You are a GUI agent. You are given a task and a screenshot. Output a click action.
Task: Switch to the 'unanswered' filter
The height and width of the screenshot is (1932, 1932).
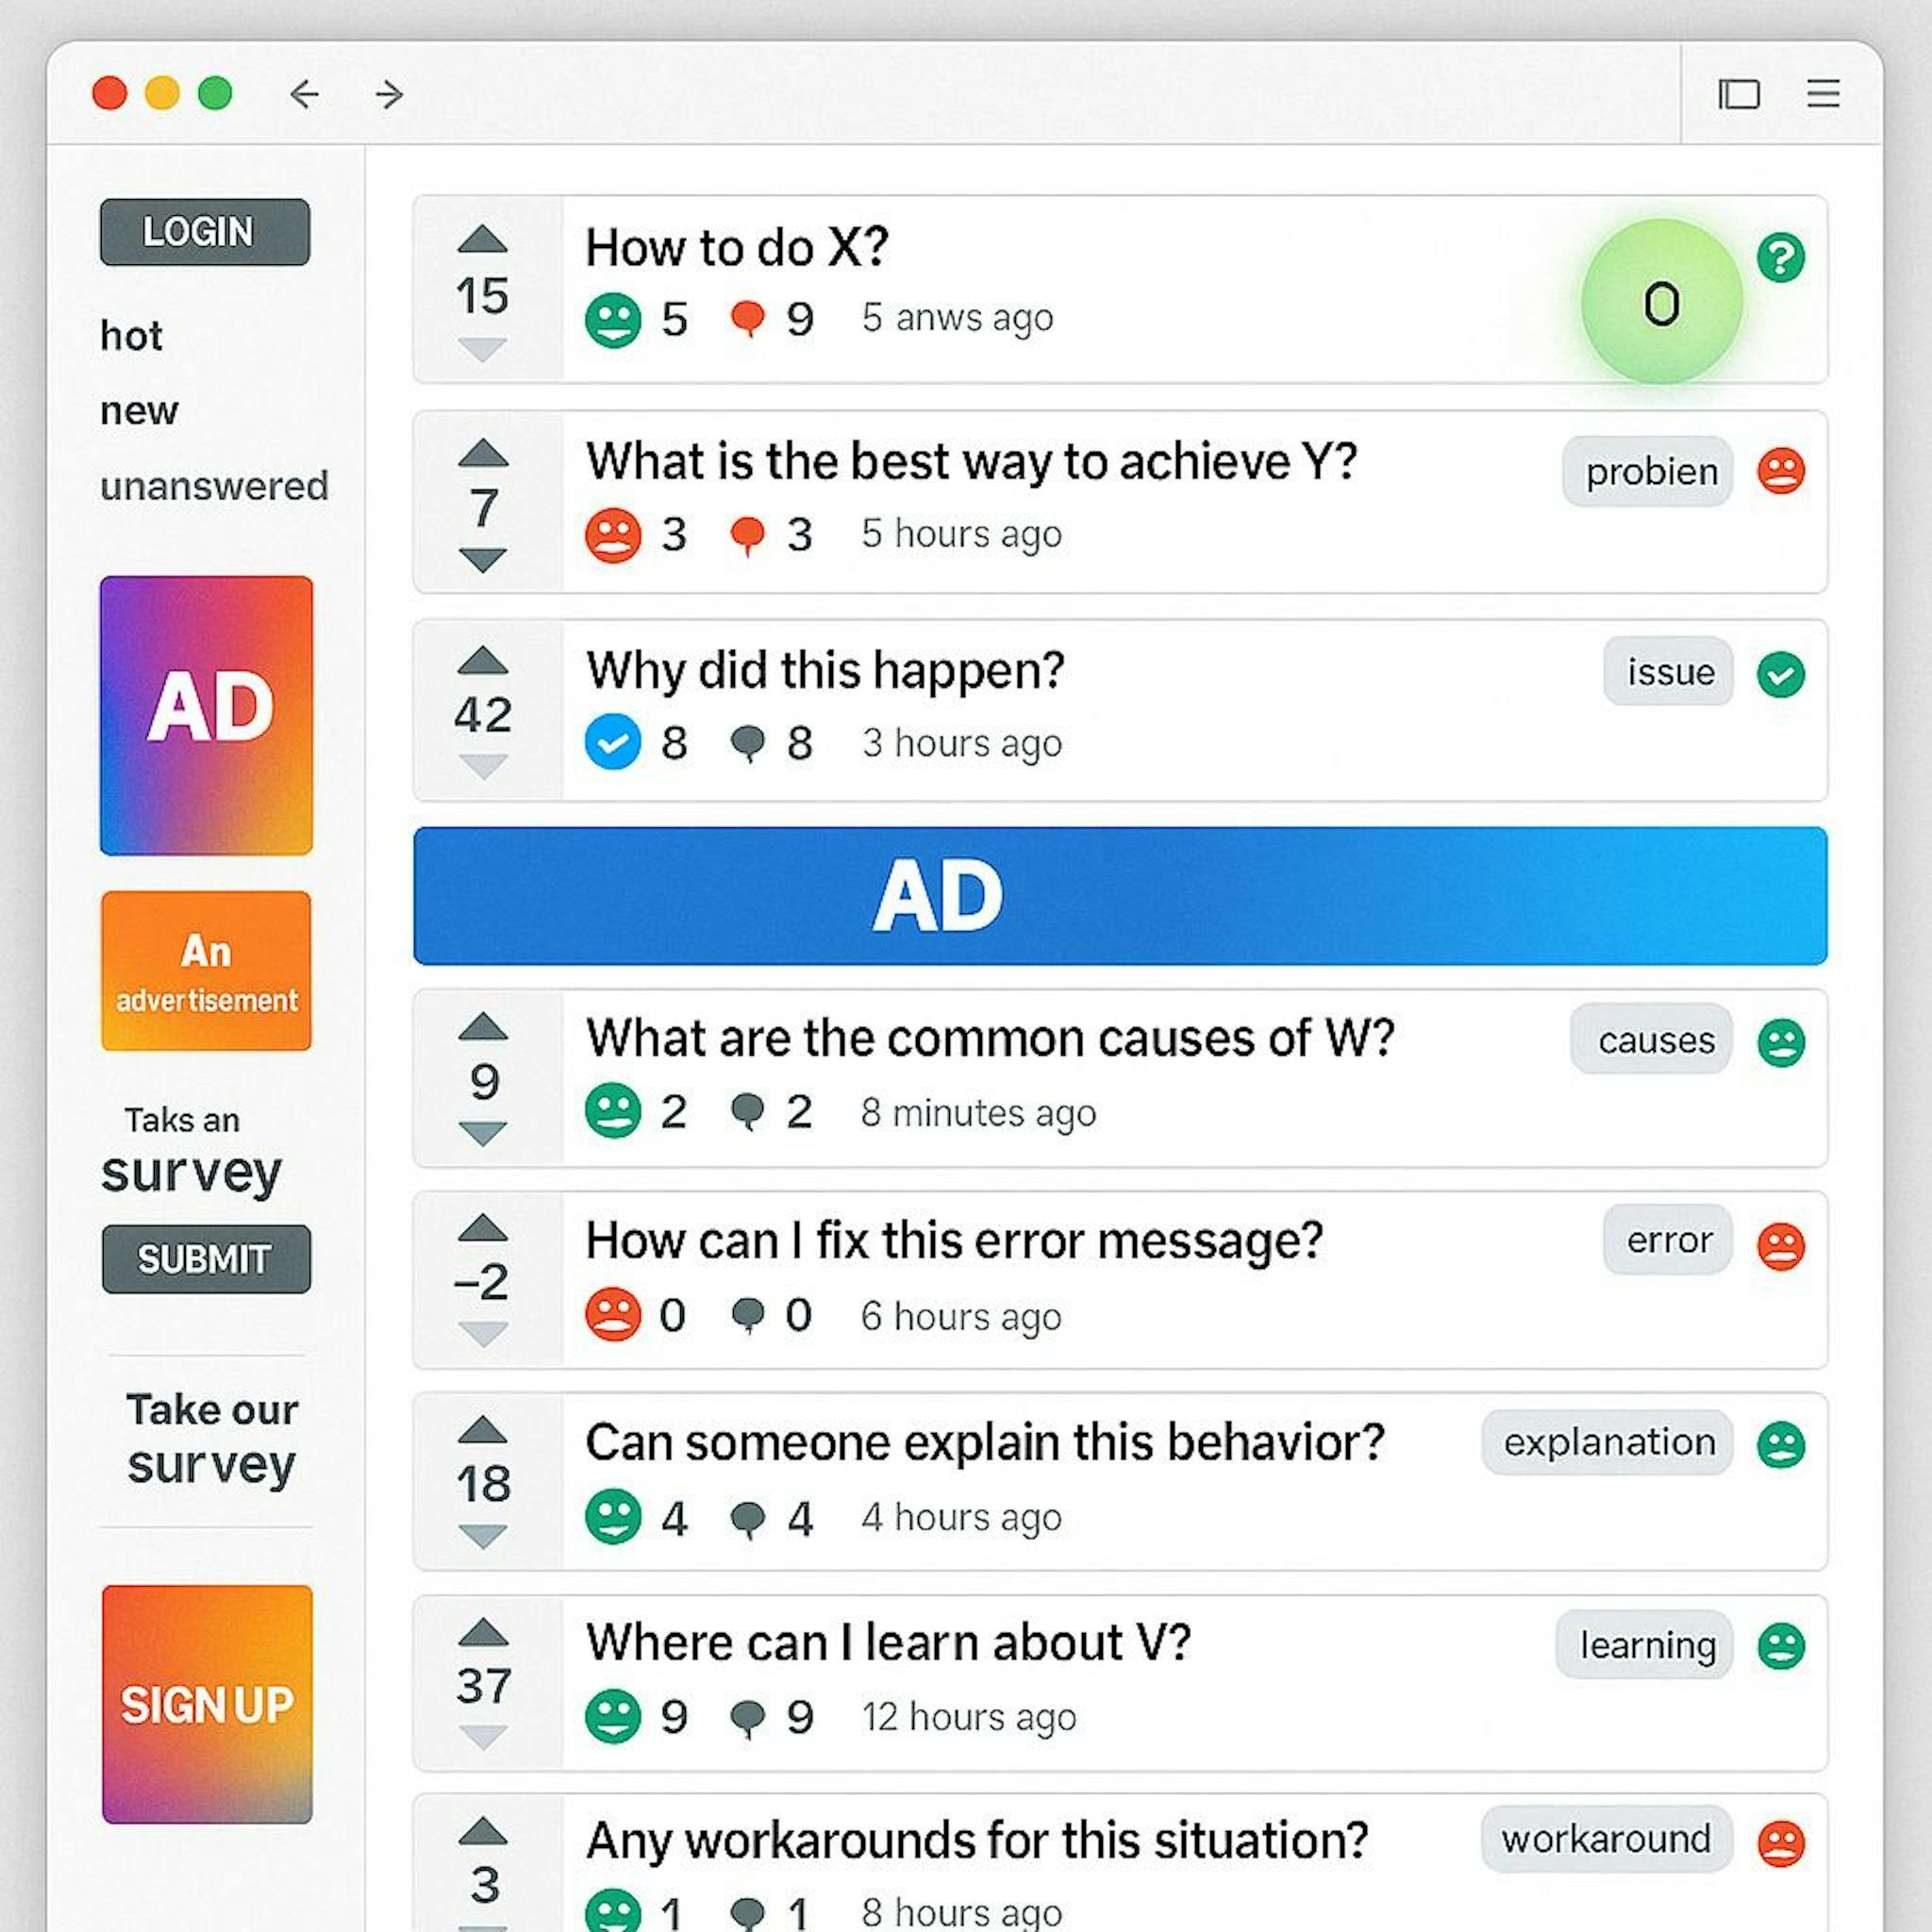click(x=214, y=486)
